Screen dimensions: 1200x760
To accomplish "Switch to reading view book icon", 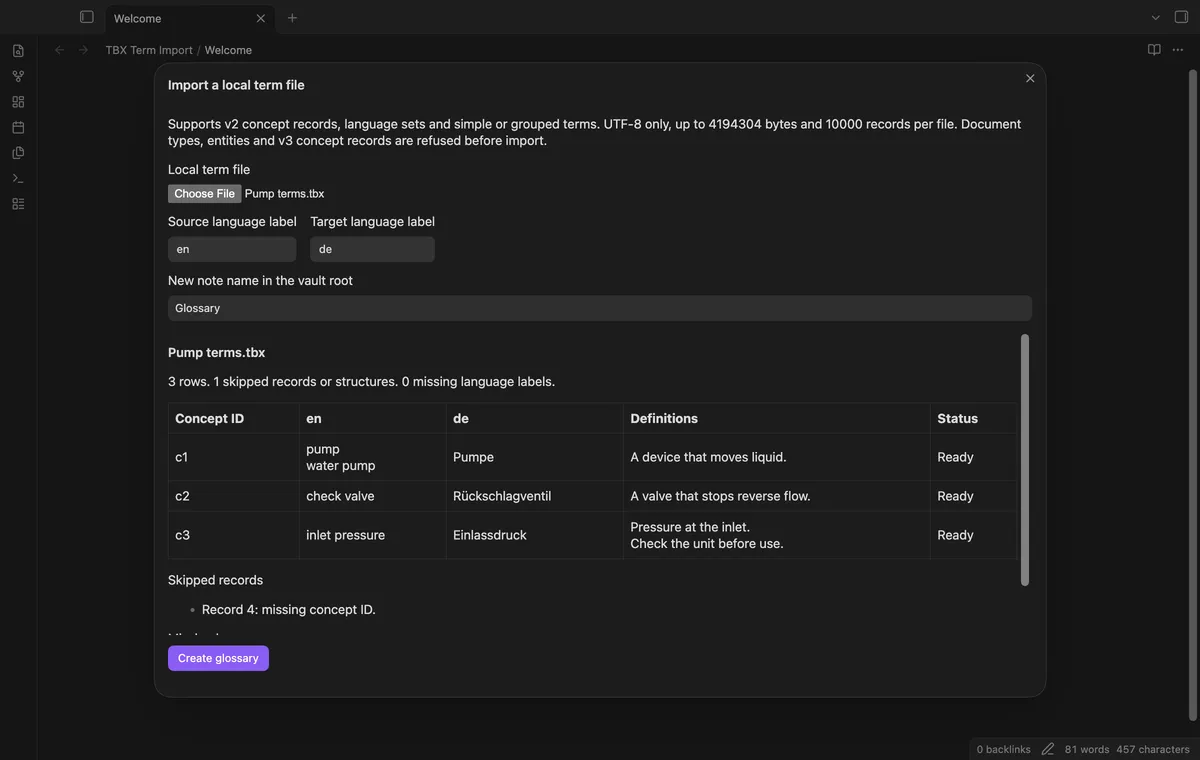I will point(1154,50).
